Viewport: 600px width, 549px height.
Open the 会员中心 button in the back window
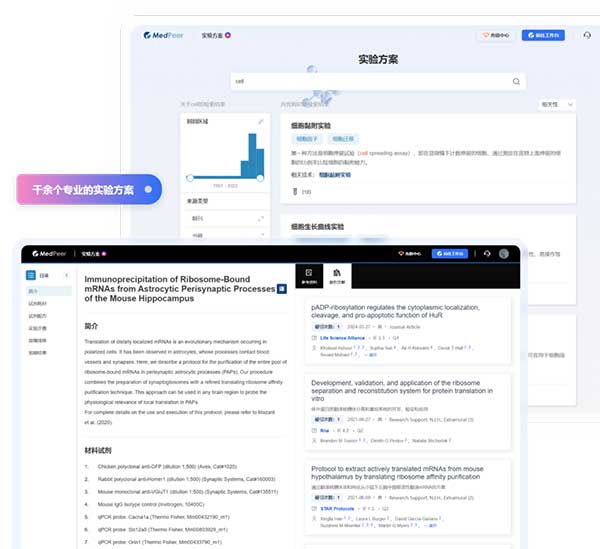(x=496, y=35)
